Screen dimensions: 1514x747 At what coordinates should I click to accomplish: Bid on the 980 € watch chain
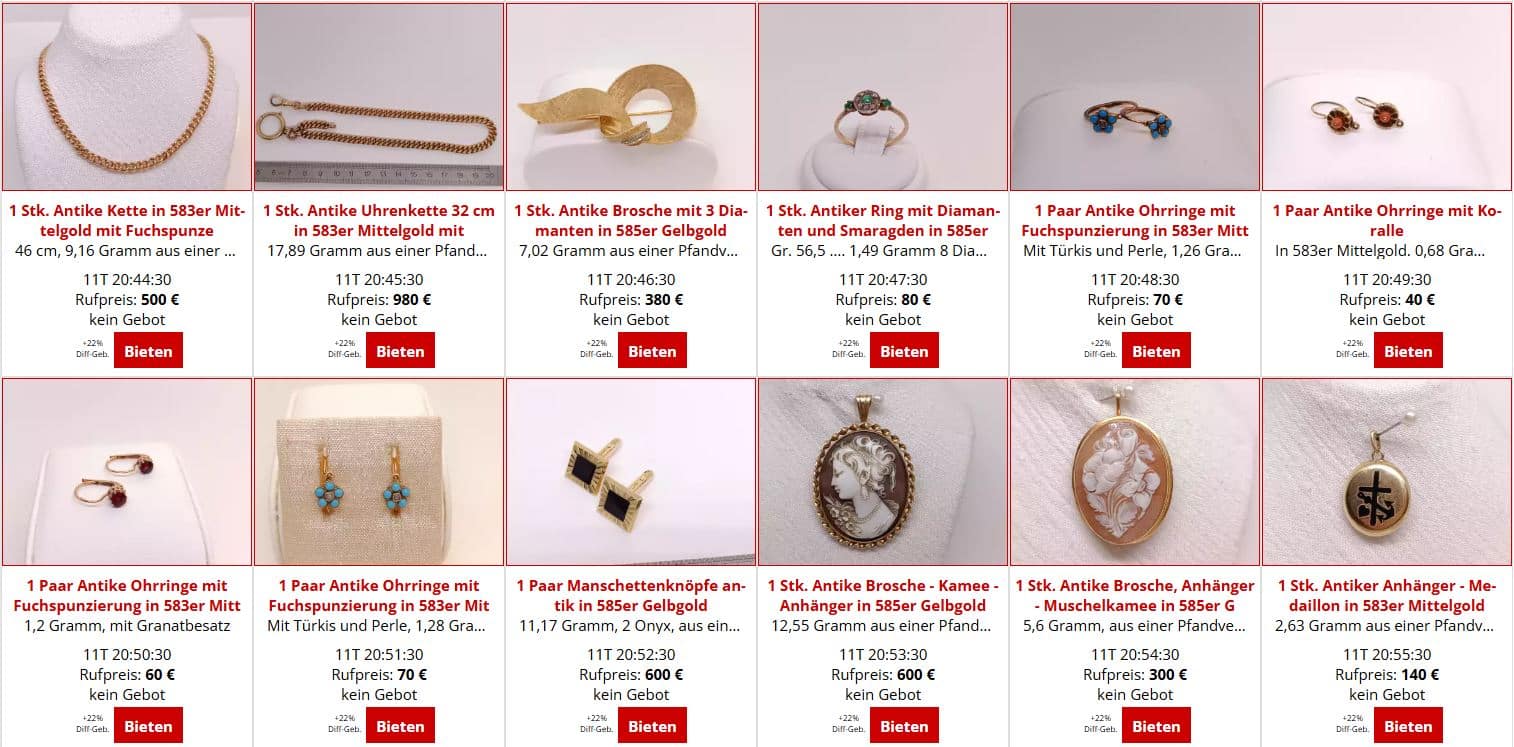[x=400, y=351]
